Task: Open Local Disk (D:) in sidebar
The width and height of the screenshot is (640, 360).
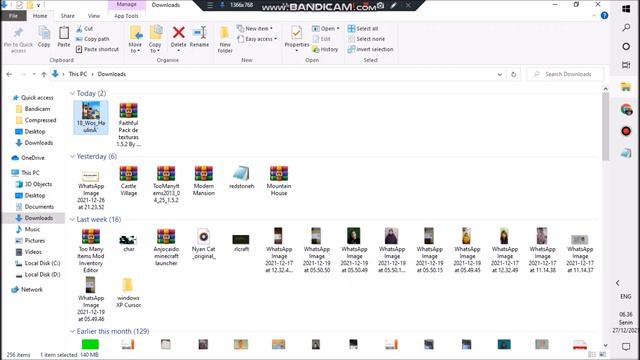Action: tap(38, 275)
